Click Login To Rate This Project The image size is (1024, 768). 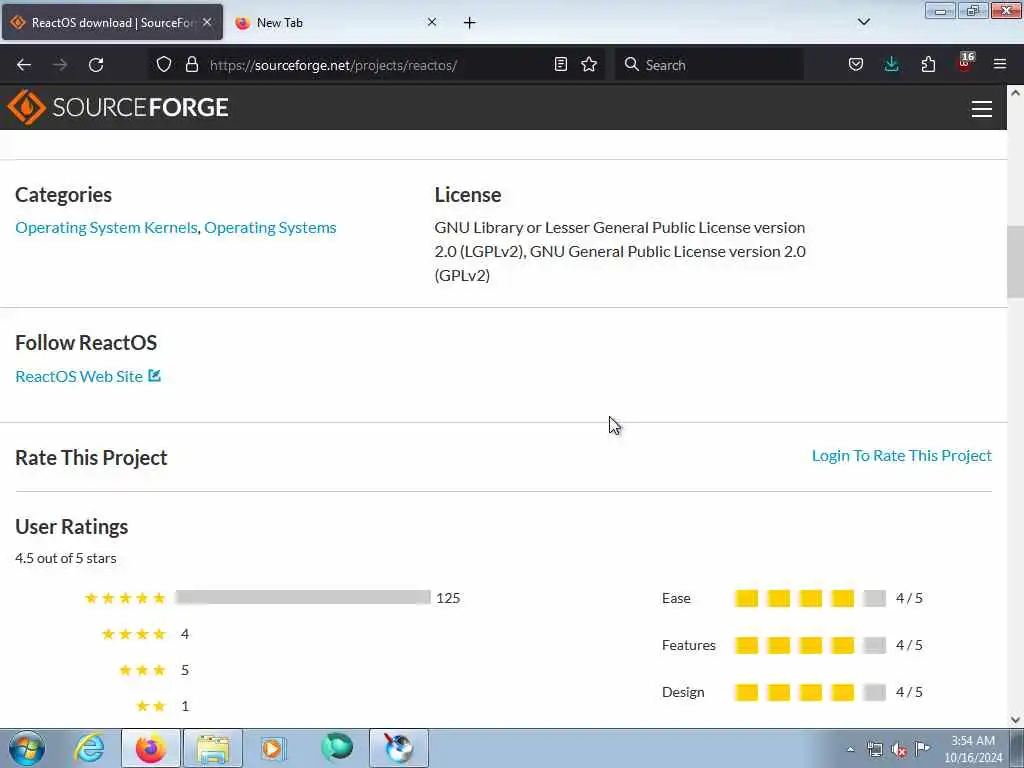click(x=901, y=455)
